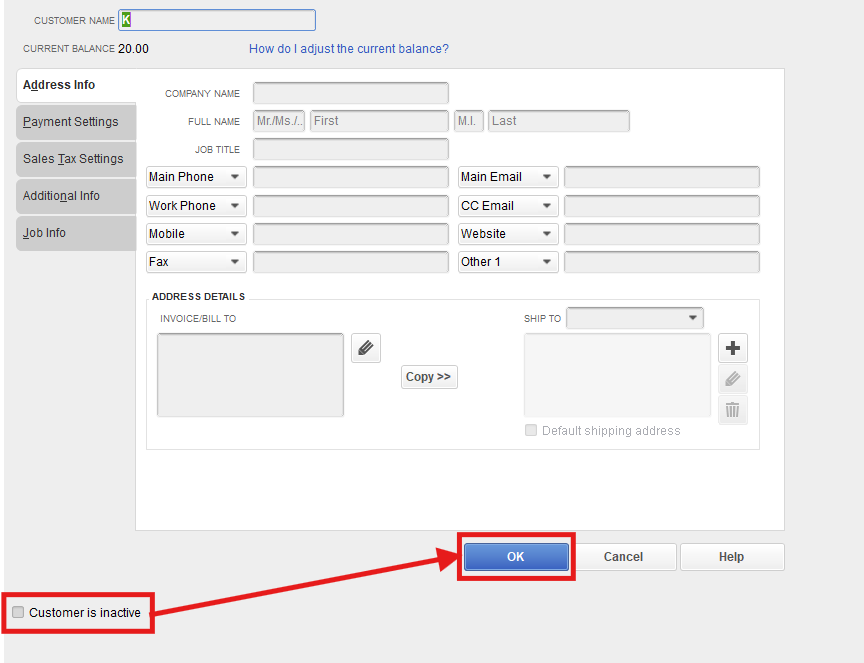The height and width of the screenshot is (663, 864).
Task: Toggle the Customer is inactive checkbox
Action: [x=18, y=612]
